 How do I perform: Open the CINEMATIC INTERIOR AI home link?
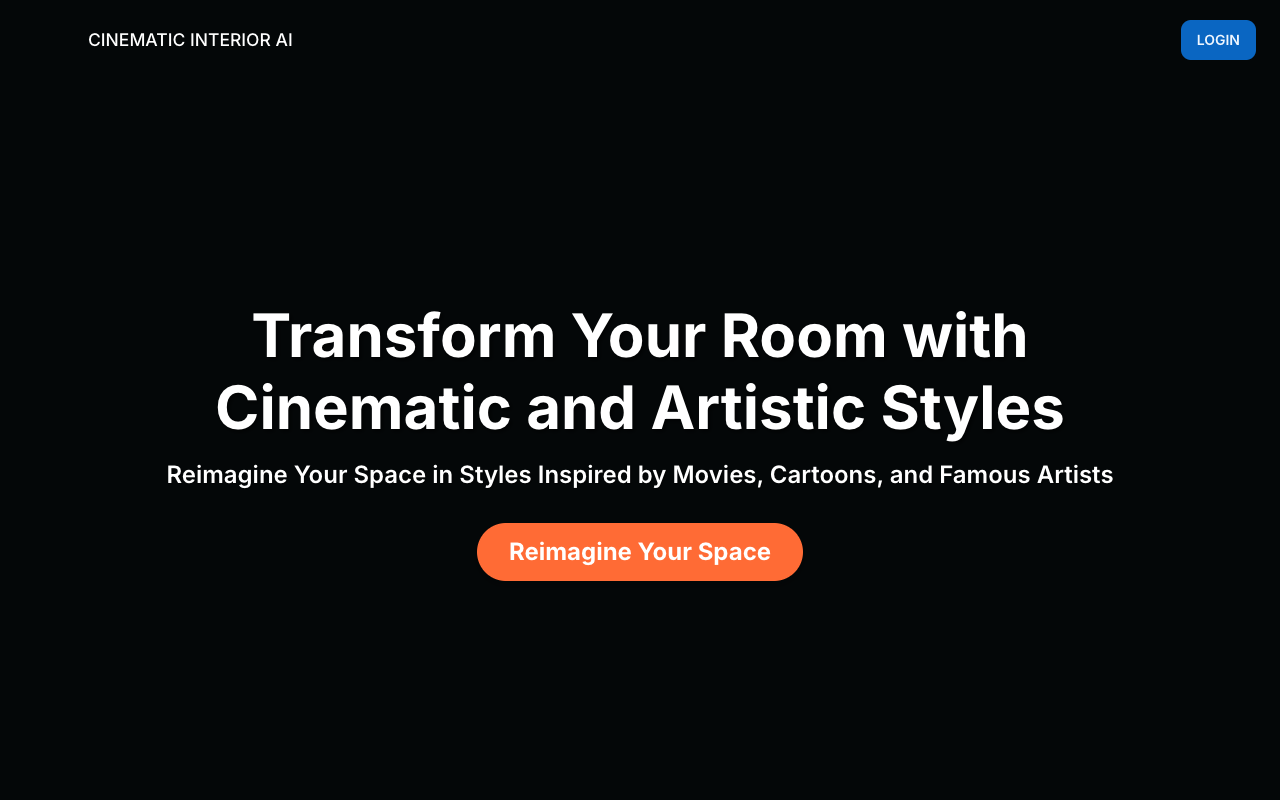pos(190,40)
